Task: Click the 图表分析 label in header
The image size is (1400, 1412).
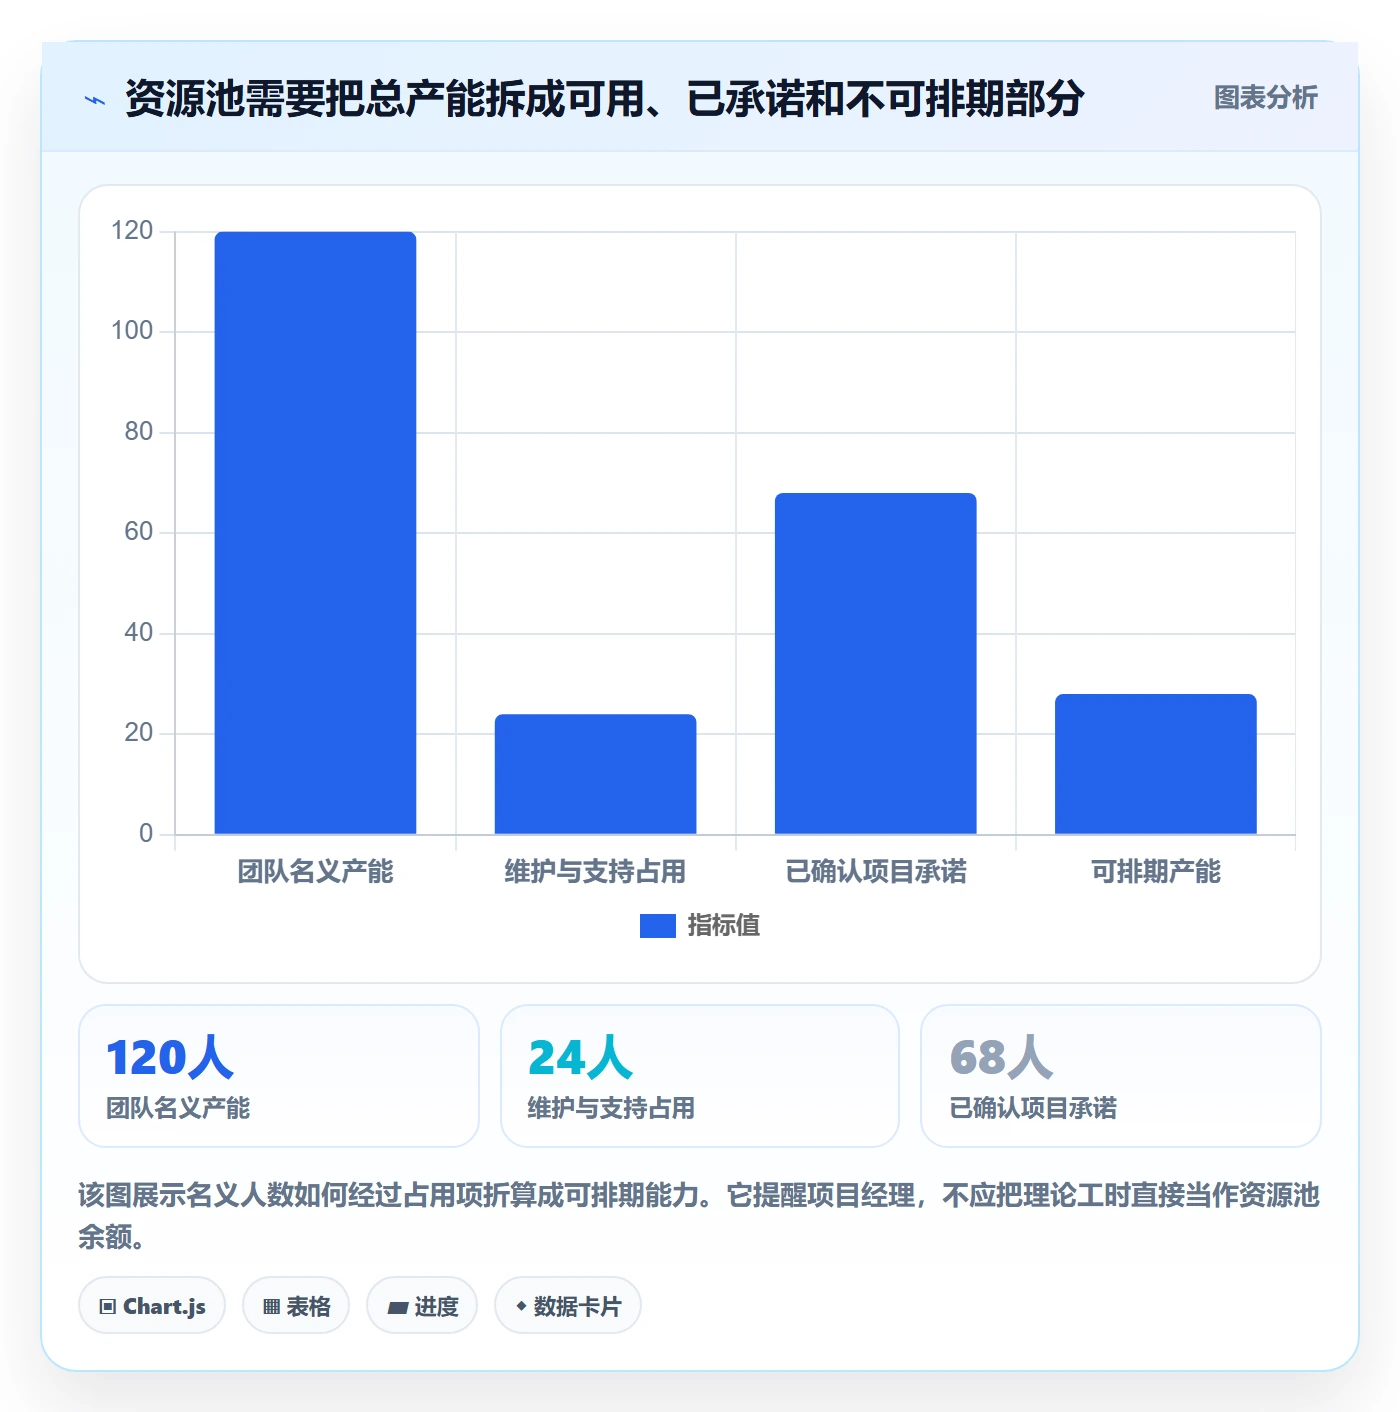Action: coord(1265,98)
